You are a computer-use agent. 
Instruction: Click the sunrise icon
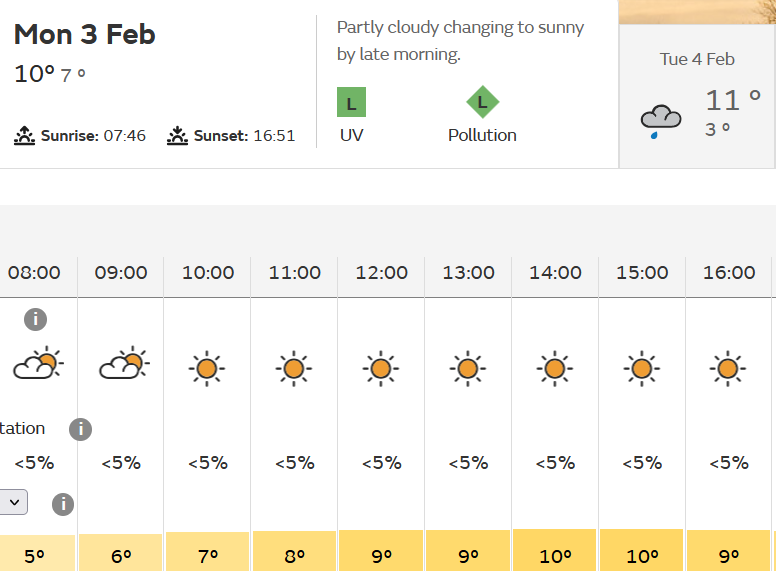[25, 135]
